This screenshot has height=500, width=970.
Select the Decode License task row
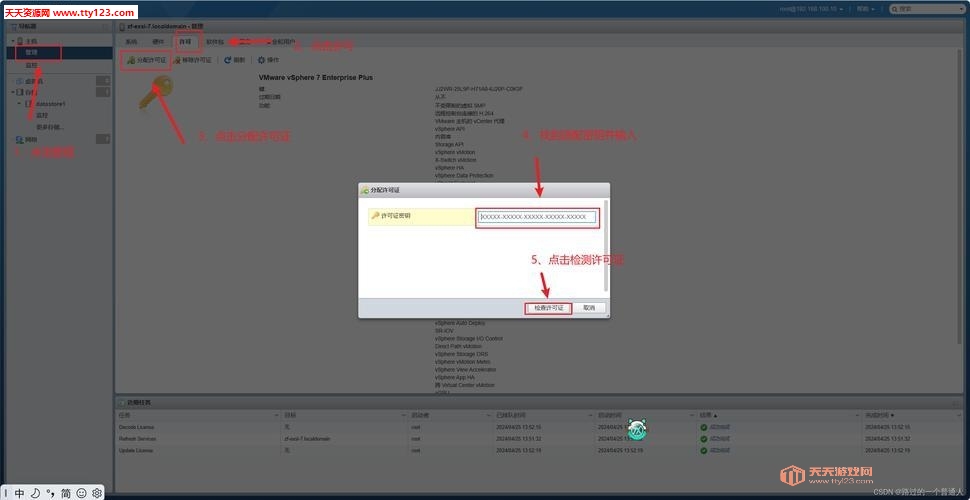(540, 428)
